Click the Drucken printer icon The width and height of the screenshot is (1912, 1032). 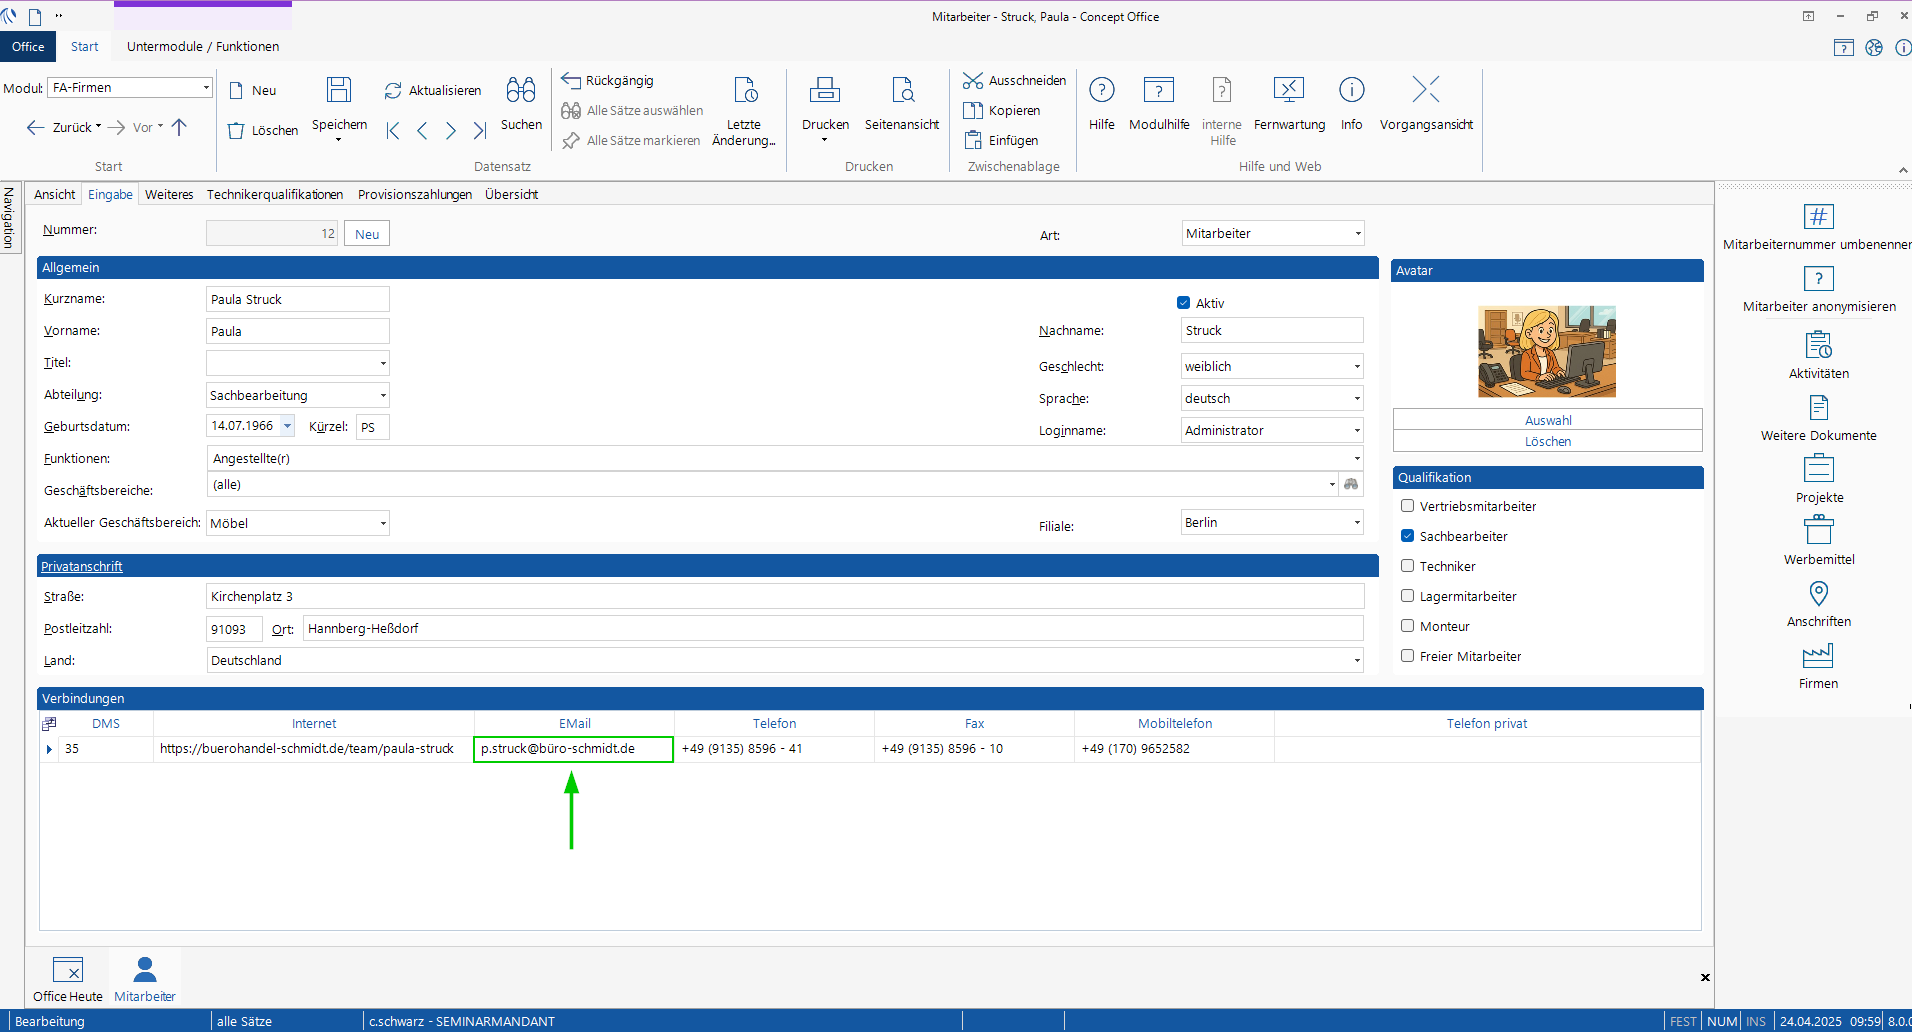tap(825, 91)
